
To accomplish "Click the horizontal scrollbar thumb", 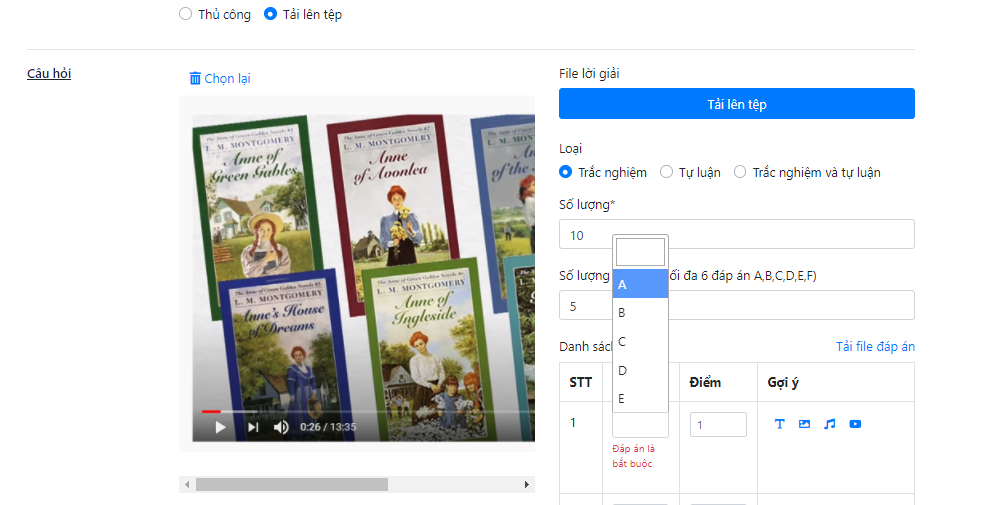I will point(292,485).
